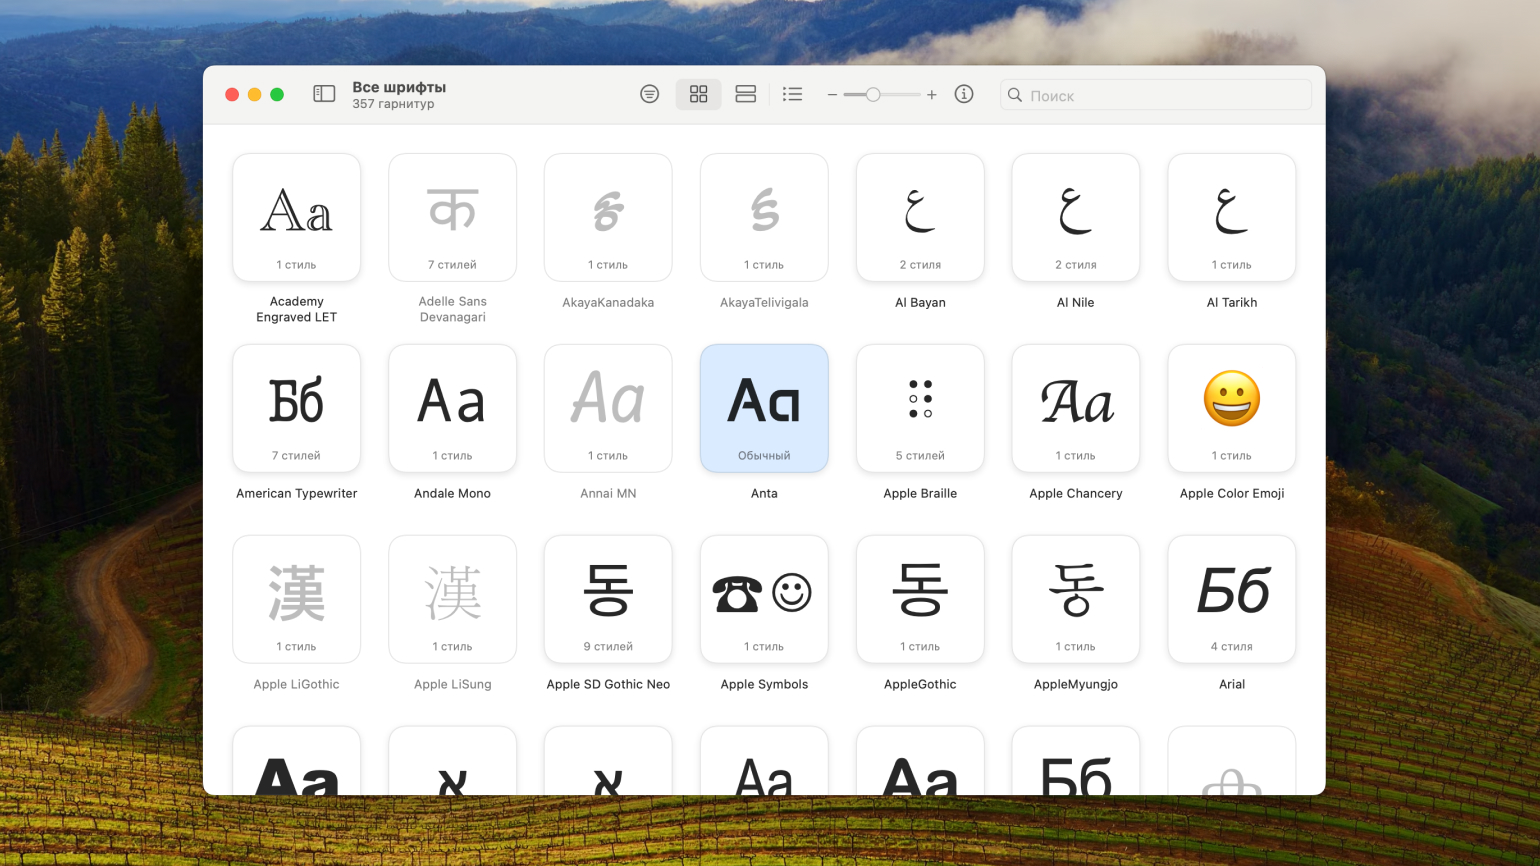Select the Apple Chancery font
This screenshot has height=866, width=1540.
[1076, 408]
